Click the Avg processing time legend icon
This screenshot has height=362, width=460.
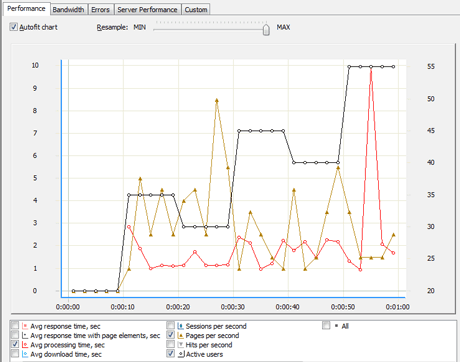[25, 345]
